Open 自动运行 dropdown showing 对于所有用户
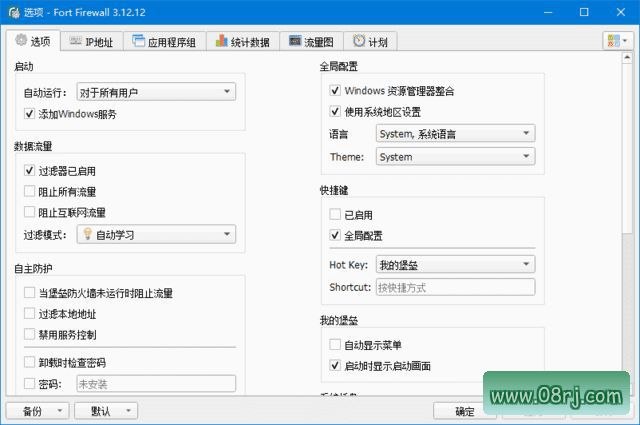The image size is (640, 425). [156, 92]
